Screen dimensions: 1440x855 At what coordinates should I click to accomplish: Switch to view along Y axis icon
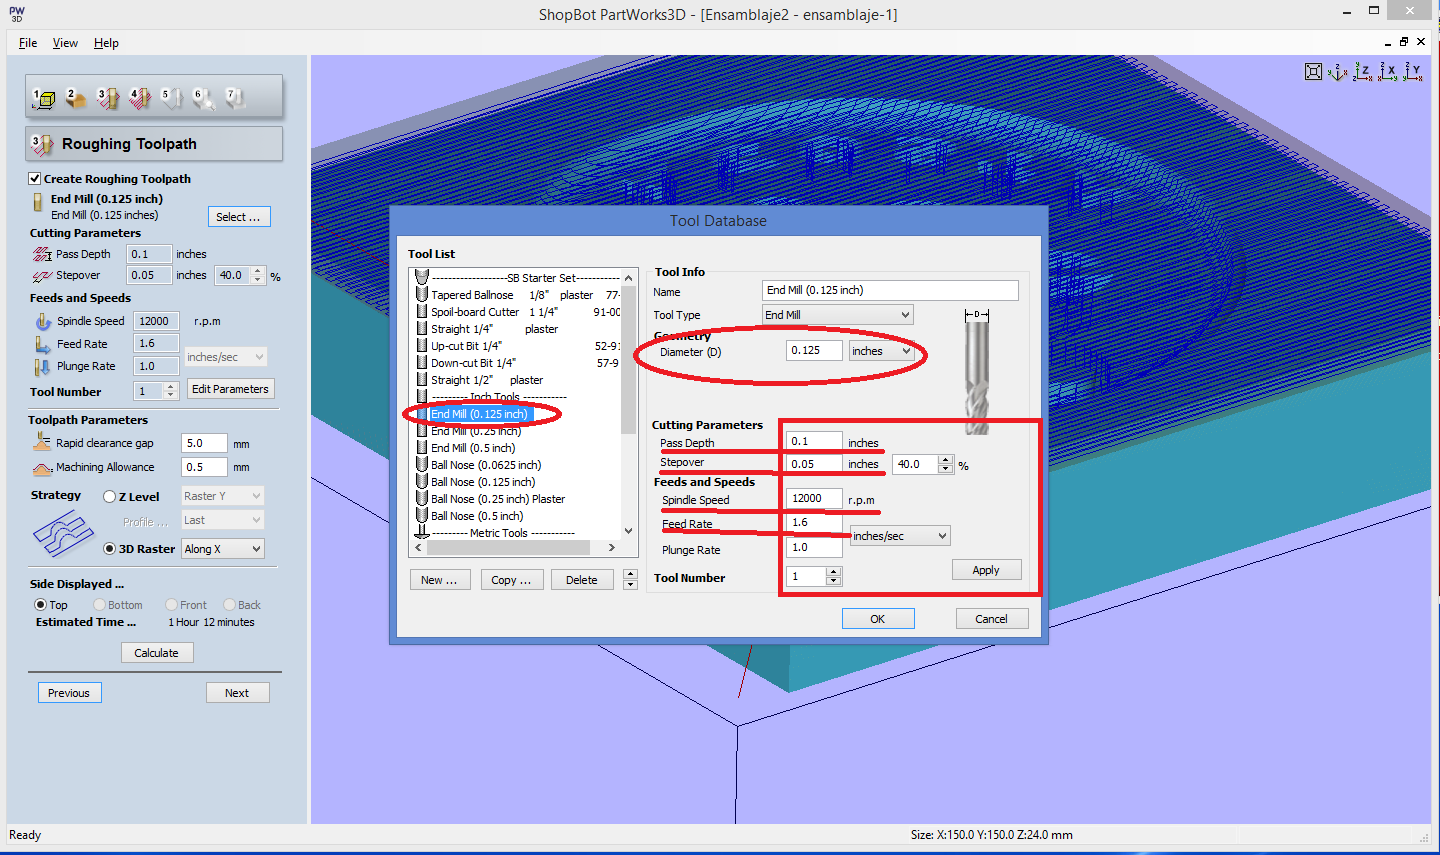click(1412, 72)
